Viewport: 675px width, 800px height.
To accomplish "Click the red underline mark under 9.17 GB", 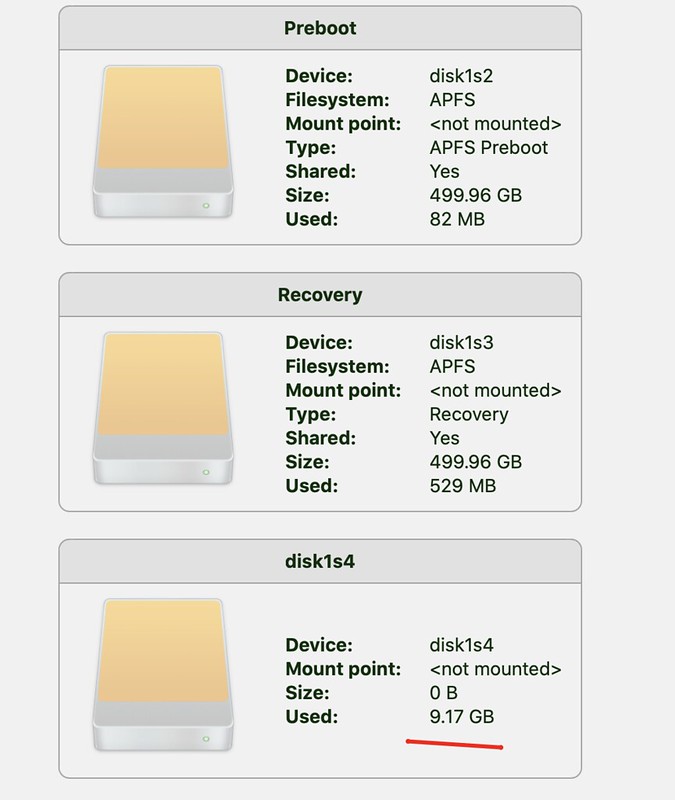I will click(x=455, y=744).
